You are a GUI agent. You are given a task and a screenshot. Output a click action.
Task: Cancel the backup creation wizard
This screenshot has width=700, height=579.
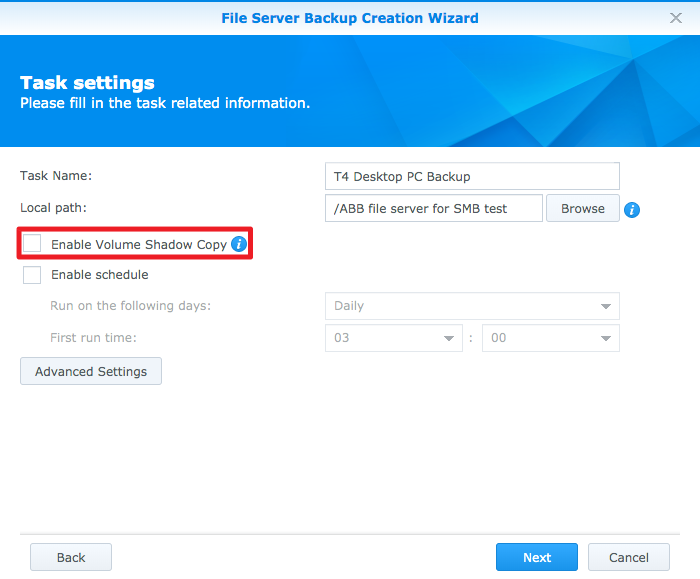coord(629,557)
